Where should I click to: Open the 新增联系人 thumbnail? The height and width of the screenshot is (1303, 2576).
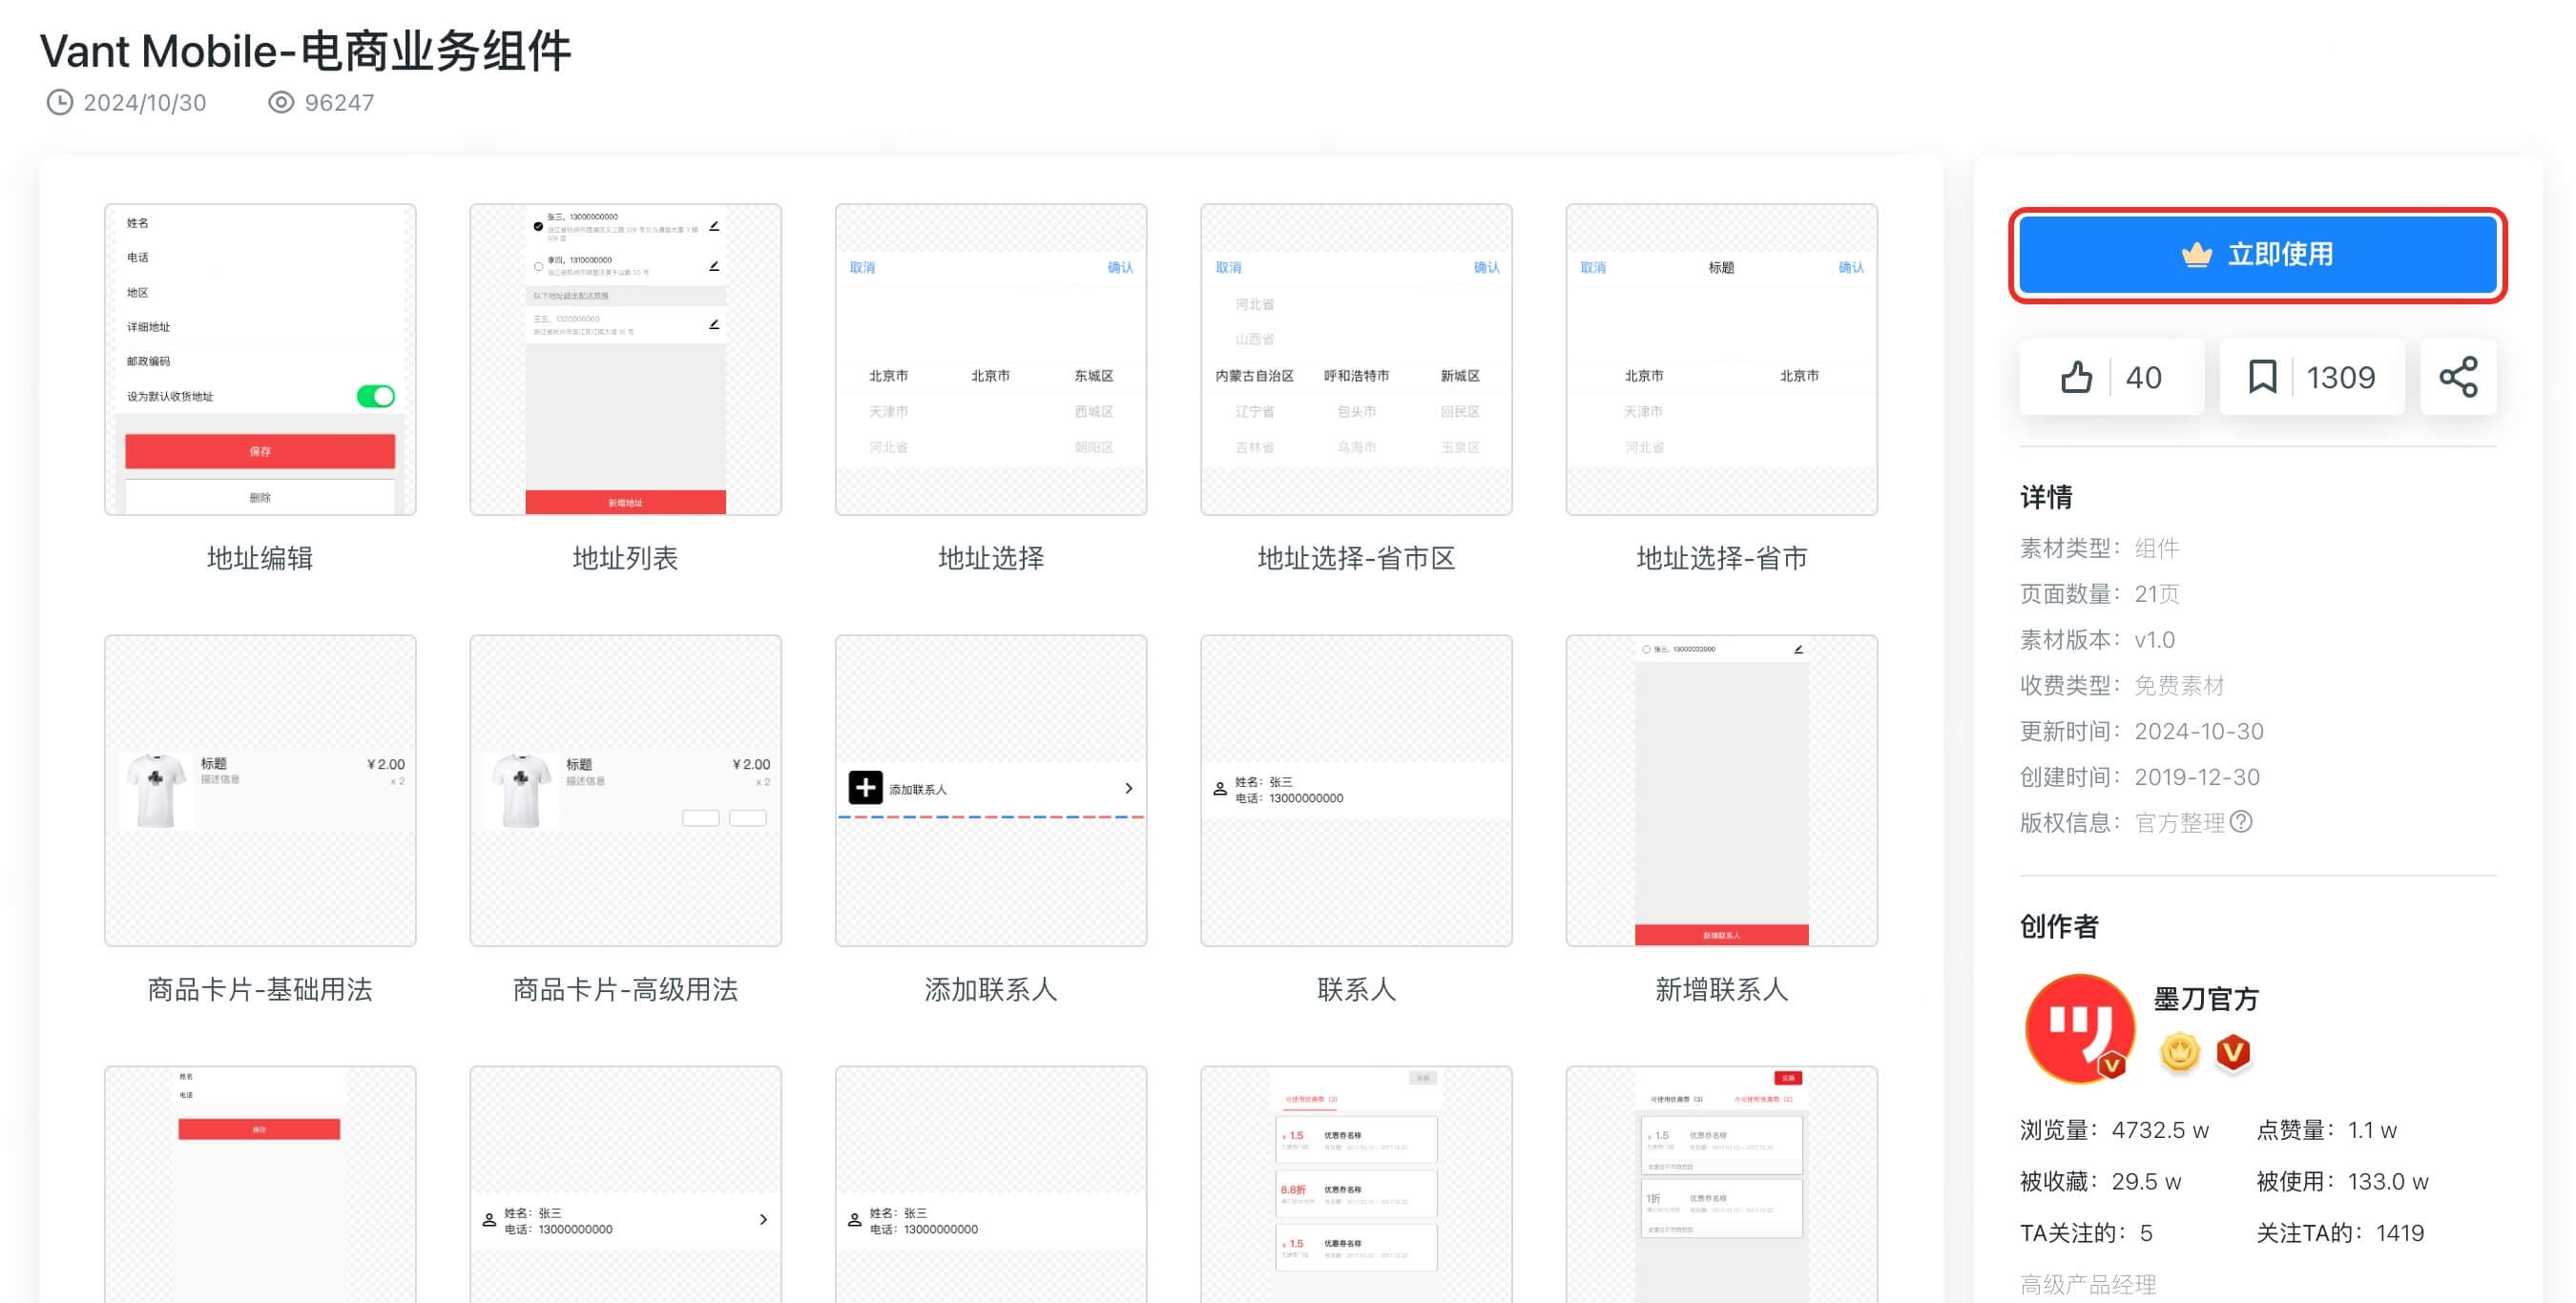click(x=1721, y=790)
